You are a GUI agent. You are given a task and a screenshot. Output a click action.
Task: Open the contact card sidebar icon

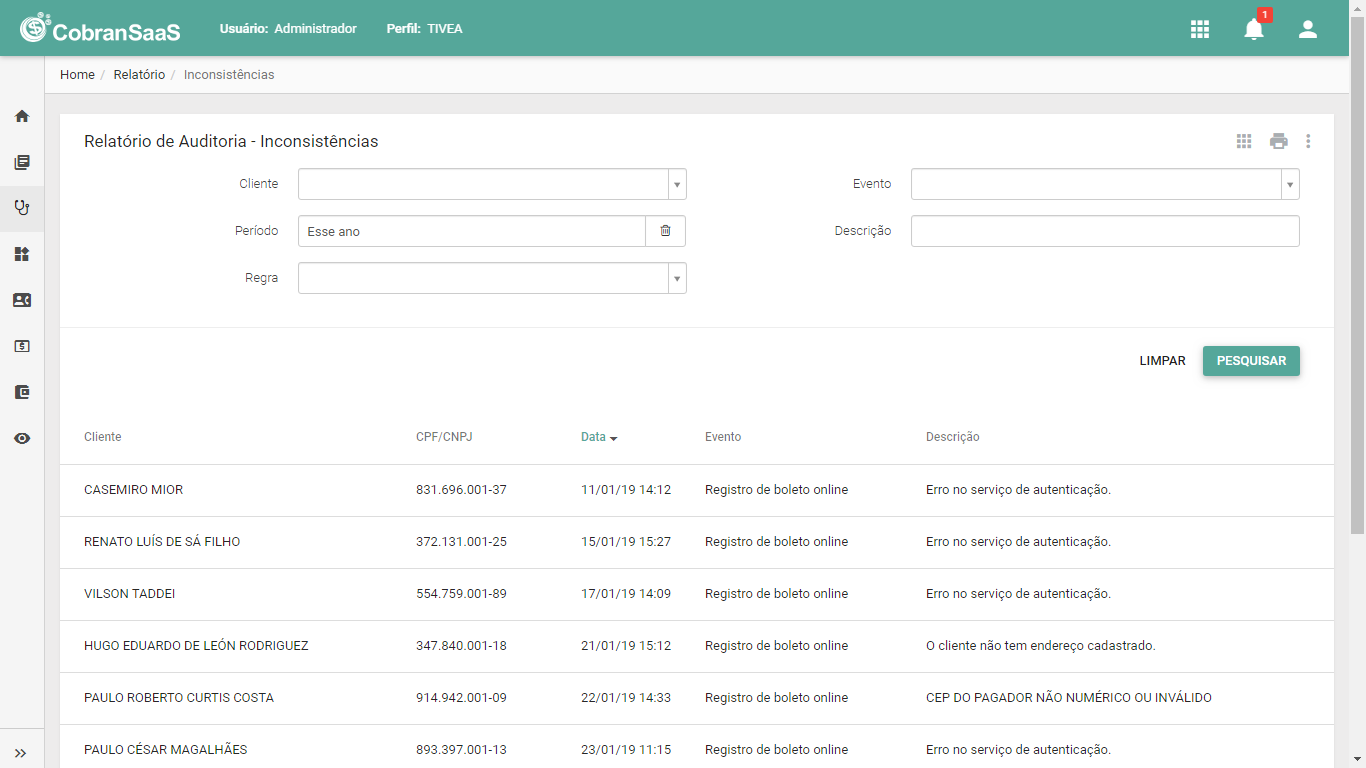pyautogui.click(x=22, y=300)
